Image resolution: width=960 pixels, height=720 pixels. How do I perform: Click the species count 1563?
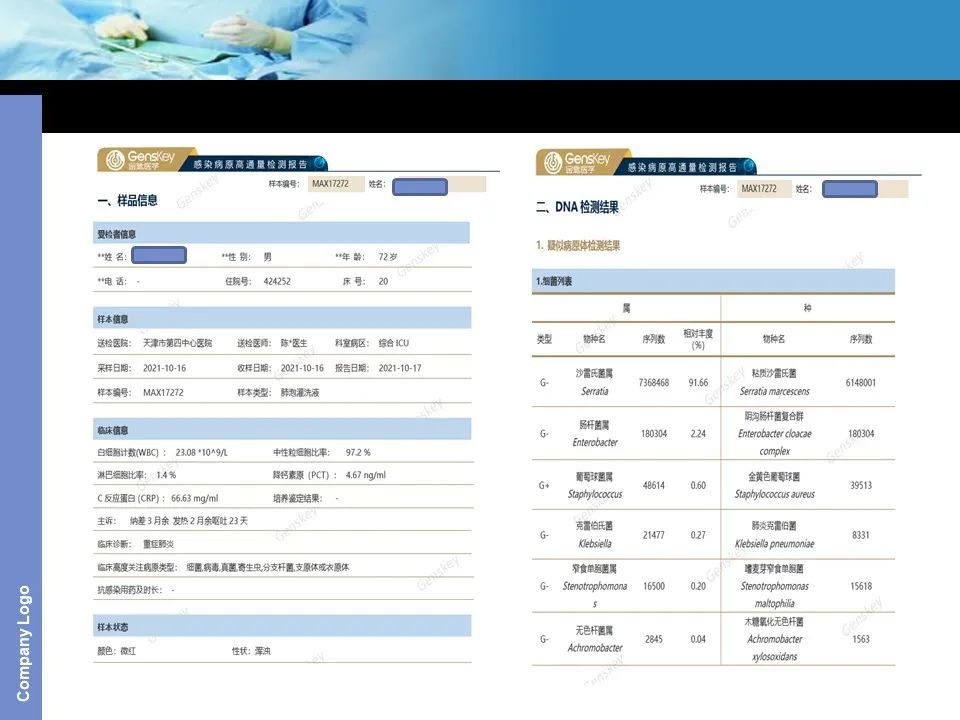coord(861,639)
